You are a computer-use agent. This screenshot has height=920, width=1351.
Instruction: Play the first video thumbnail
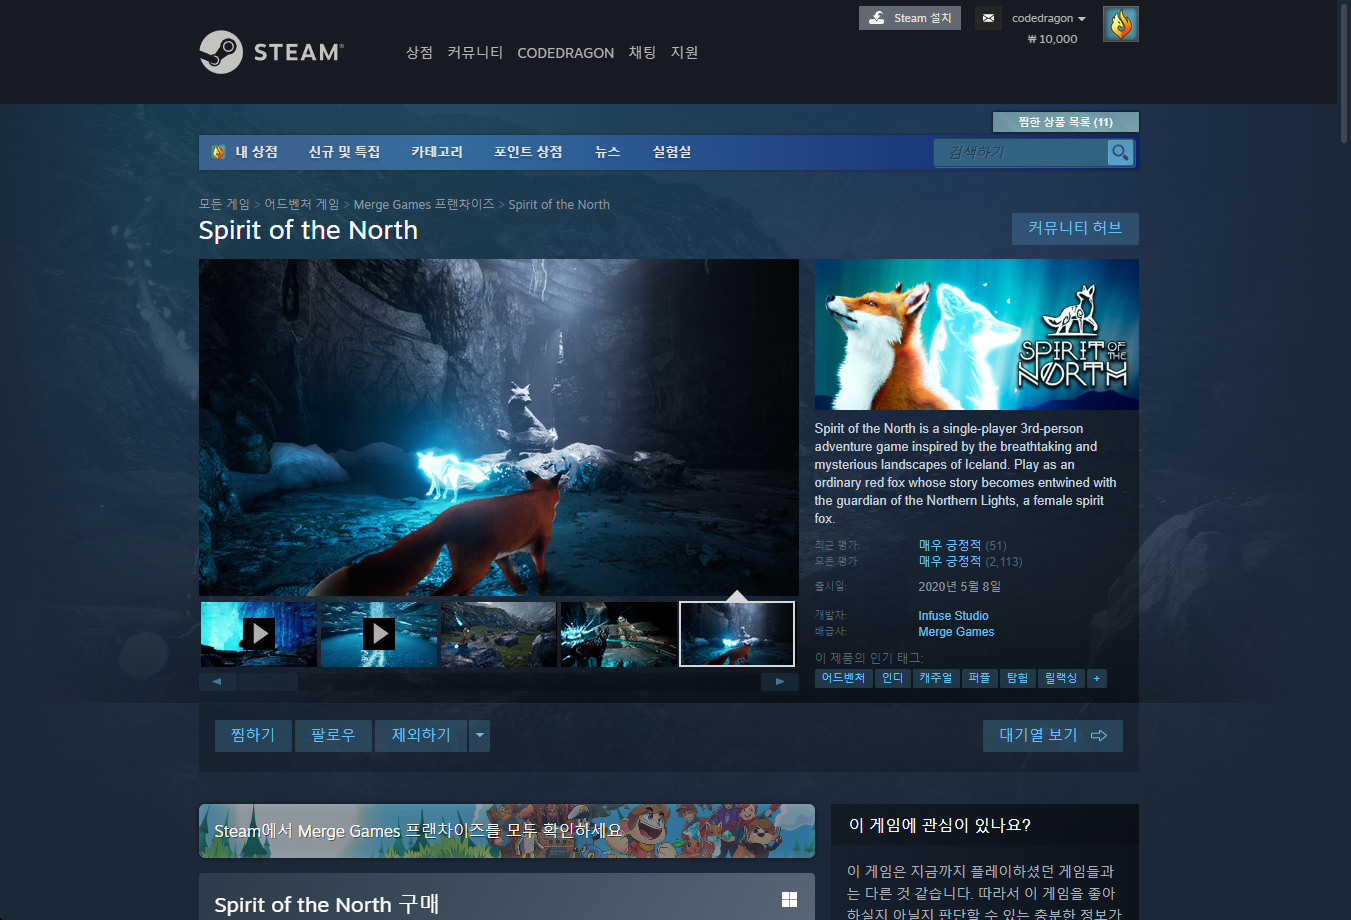[x=259, y=634]
